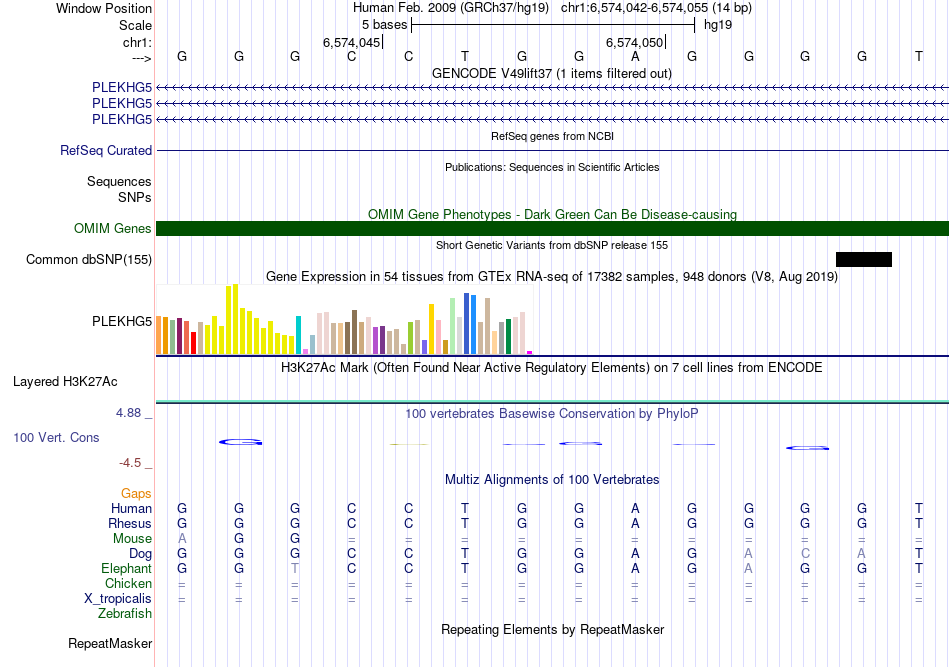Screen dimensions: 950x667
Task: Select the Zebrafish species label
Action: pyautogui.click(x=125, y=614)
